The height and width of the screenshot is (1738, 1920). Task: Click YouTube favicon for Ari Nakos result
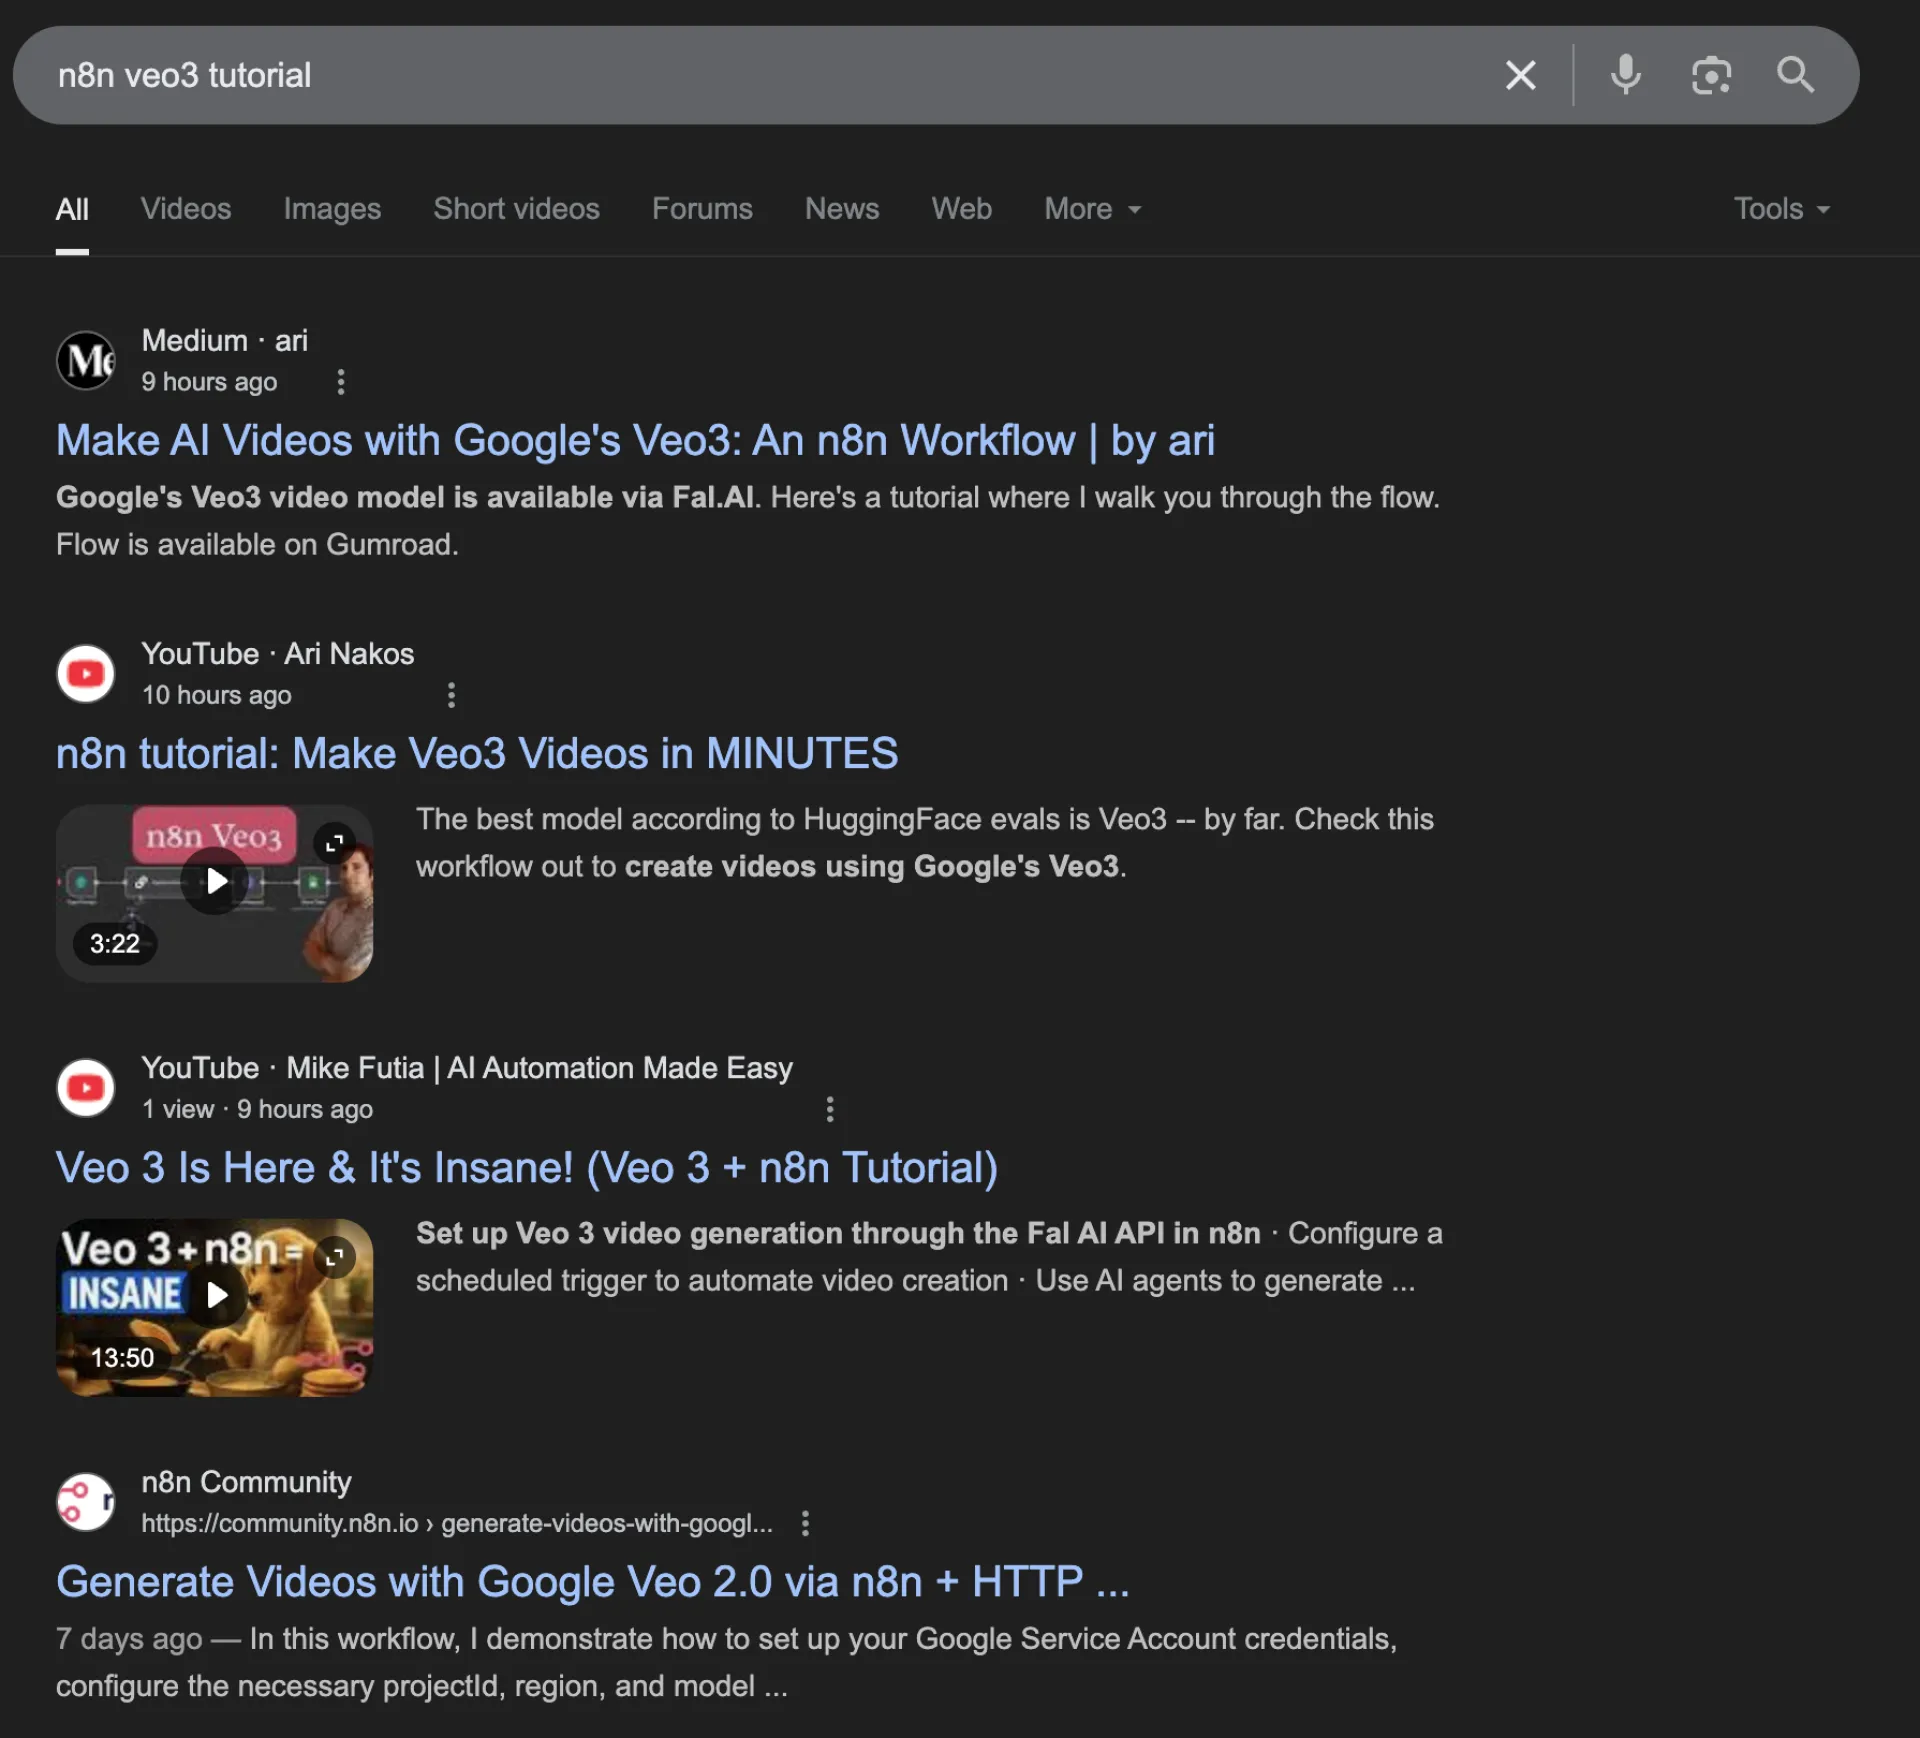pyautogui.click(x=86, y=673)
